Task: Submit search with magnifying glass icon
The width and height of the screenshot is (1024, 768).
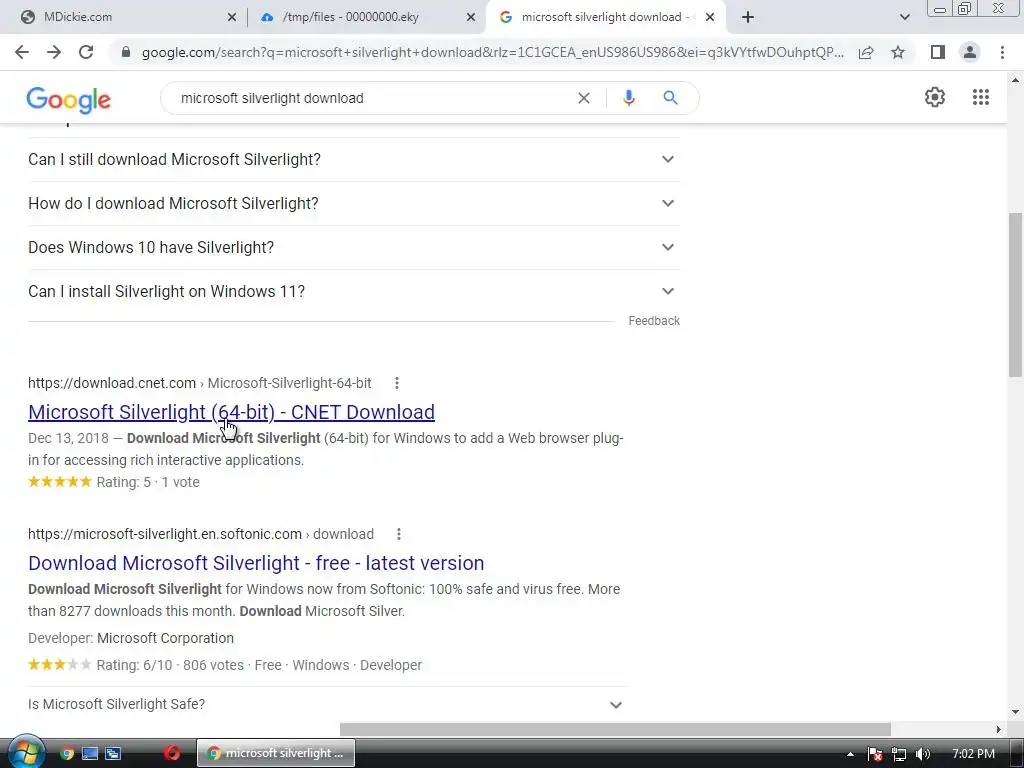Action: 670,98
